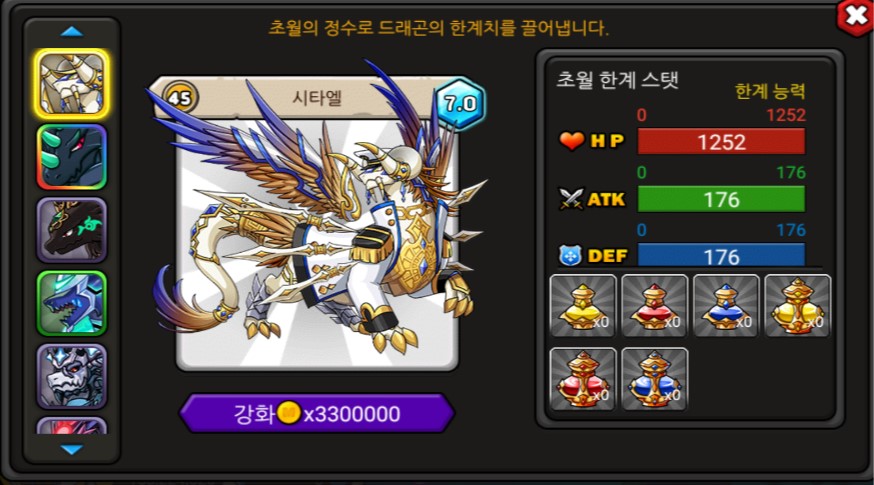Screen dimensions: 874x485
Task: Click the purple 강화 x3300000 button
Action: click(x=317, y=414)
